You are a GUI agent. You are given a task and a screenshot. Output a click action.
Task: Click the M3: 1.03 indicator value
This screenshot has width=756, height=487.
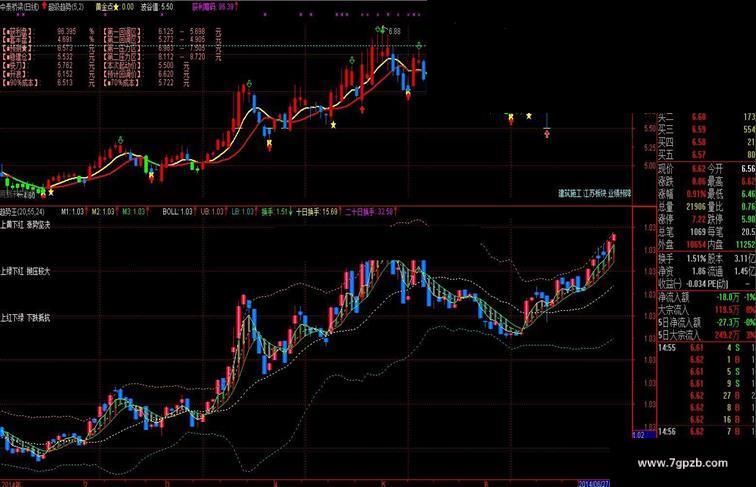point(133,211)
